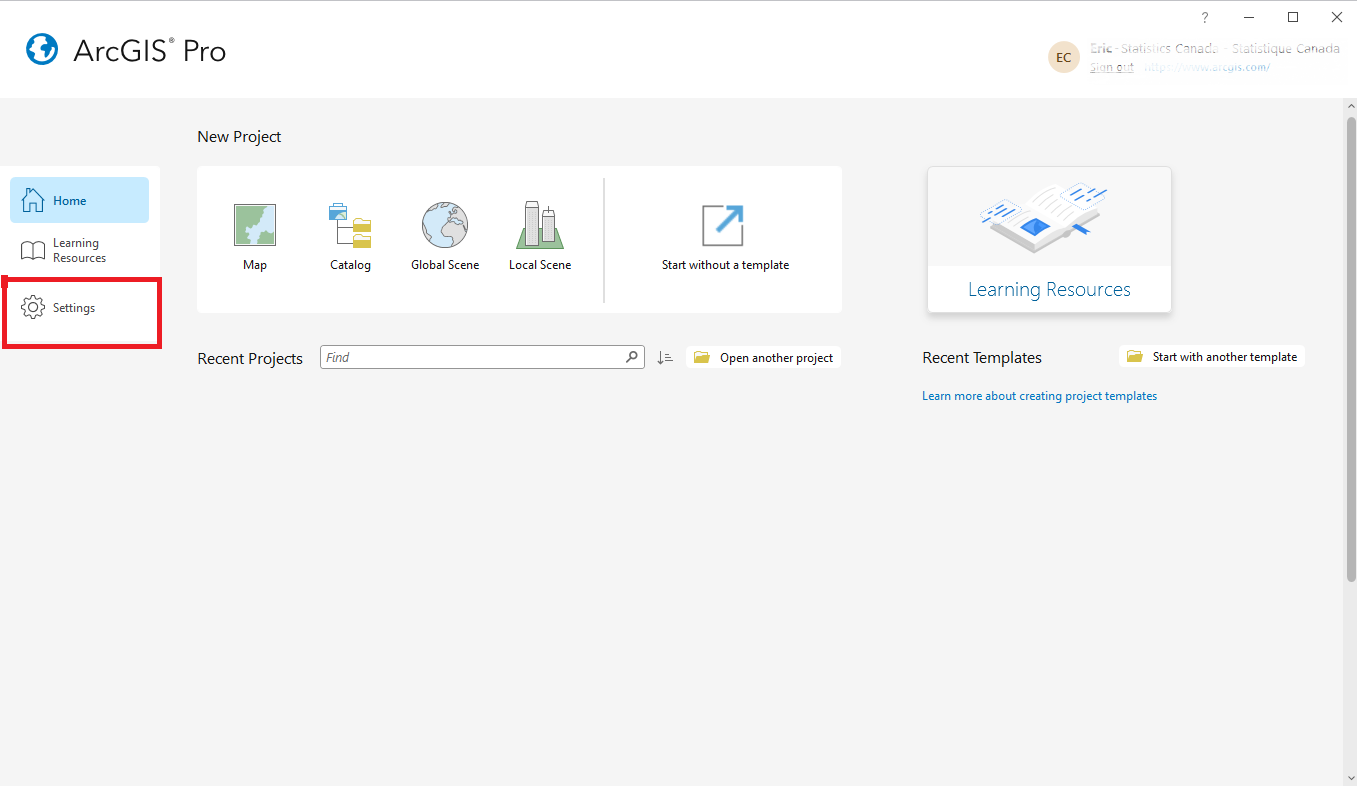Open the help question mark icon
Image resolution: width=1357 pixels, height=786 pixels.
1205,17
